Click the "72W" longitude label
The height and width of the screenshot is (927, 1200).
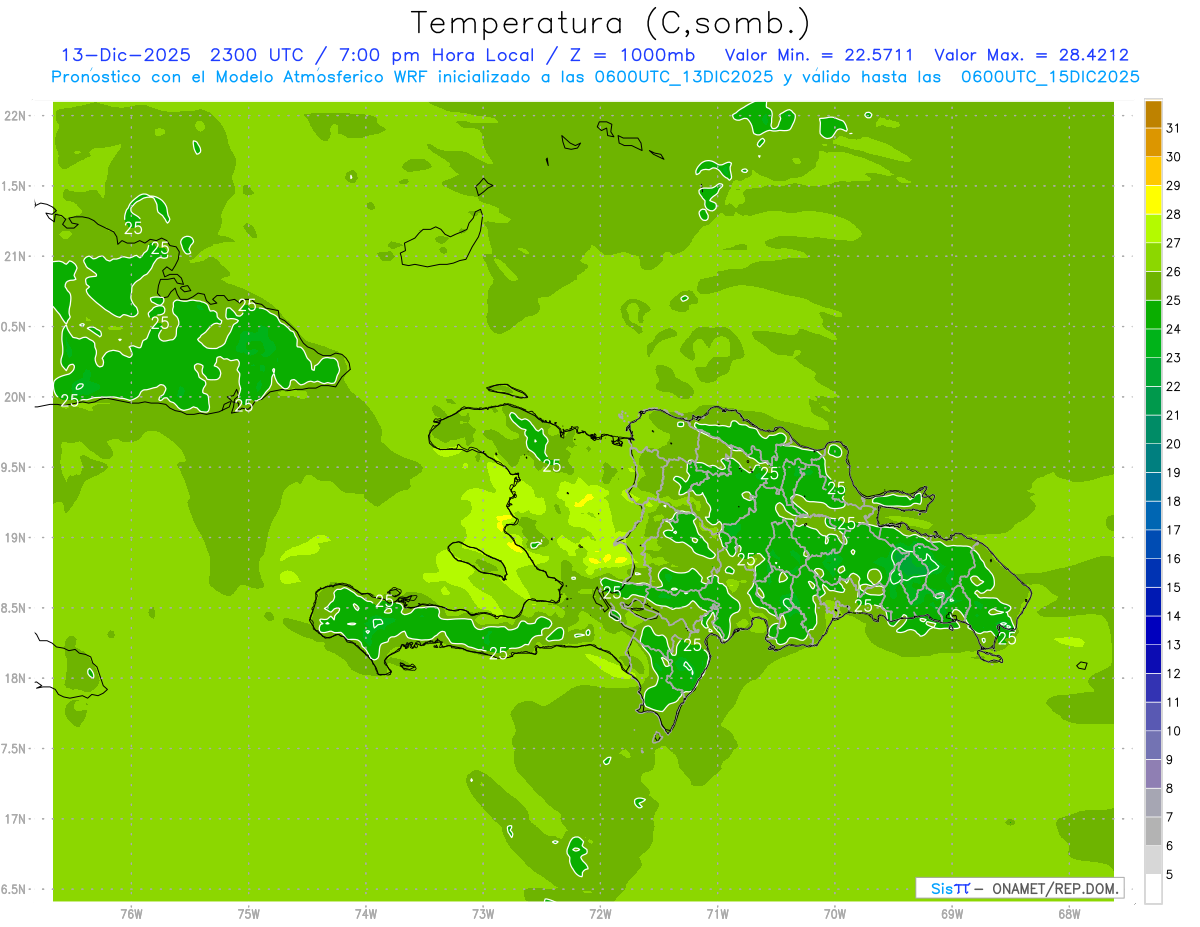[601, 914]
